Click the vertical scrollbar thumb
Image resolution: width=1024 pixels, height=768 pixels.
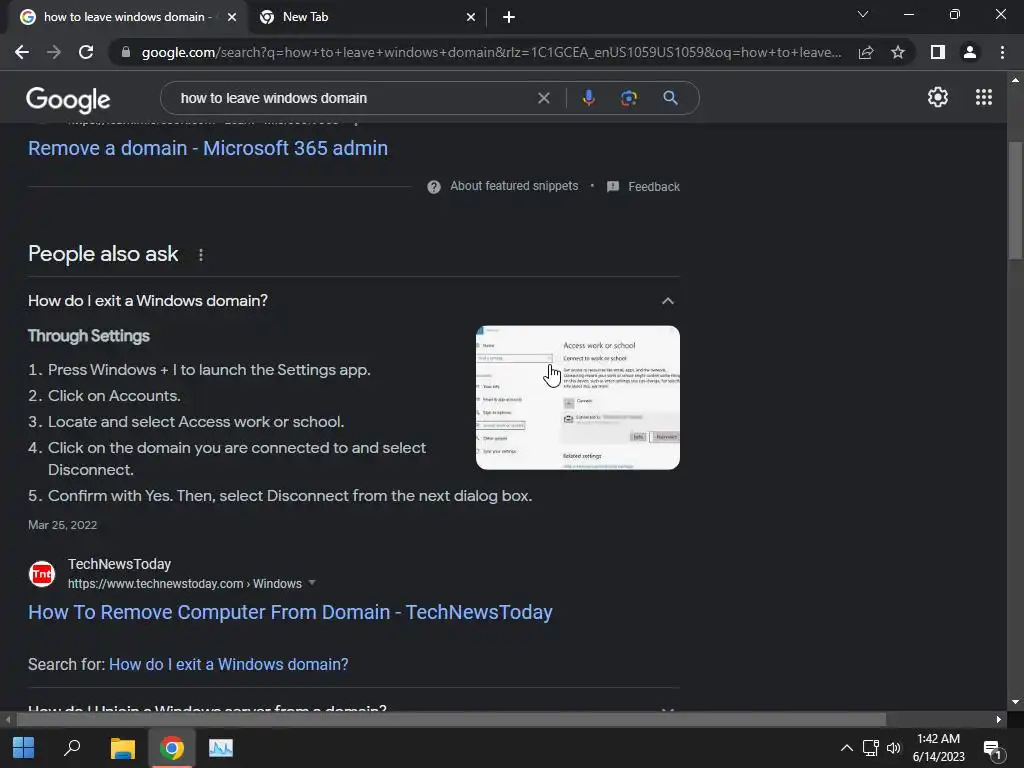[1015, 201]
